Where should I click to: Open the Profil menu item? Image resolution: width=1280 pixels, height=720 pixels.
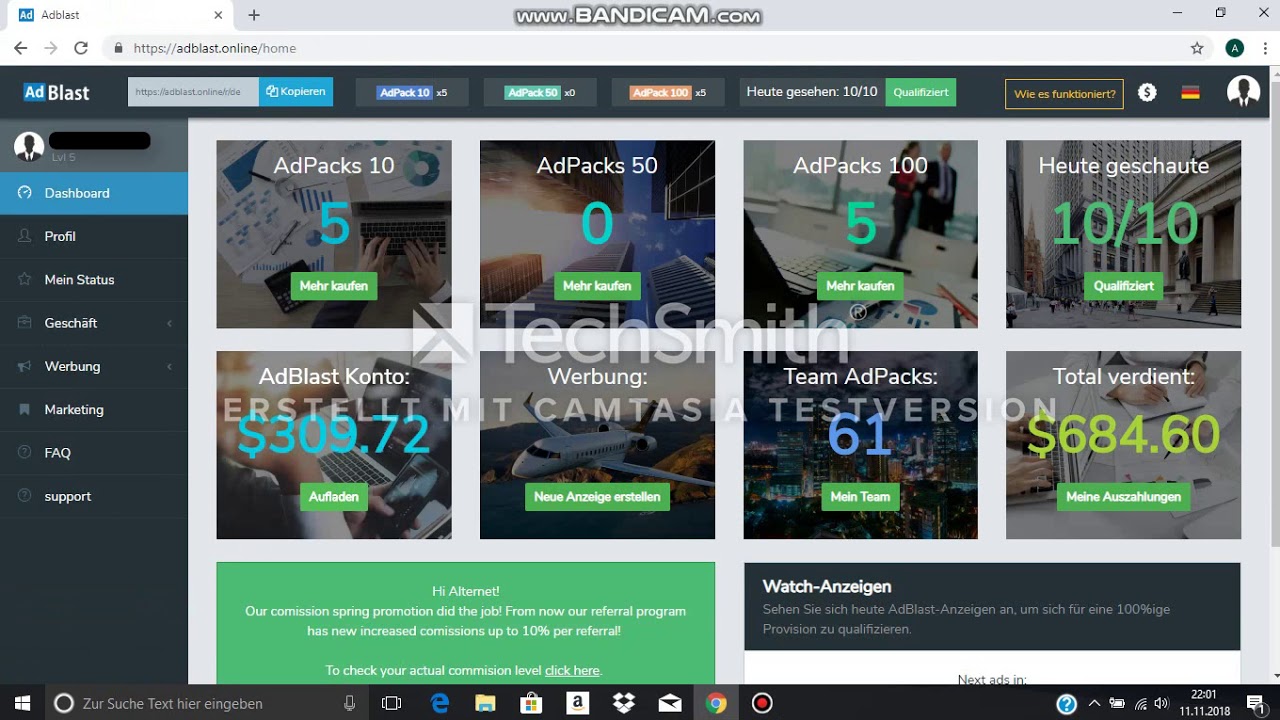pyautogui.click(x=94, y=236)
